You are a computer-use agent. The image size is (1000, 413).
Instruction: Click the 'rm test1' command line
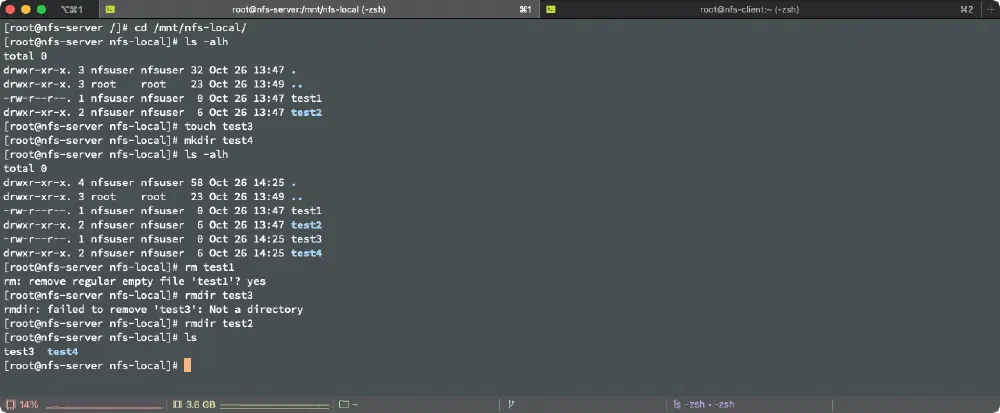119,267
